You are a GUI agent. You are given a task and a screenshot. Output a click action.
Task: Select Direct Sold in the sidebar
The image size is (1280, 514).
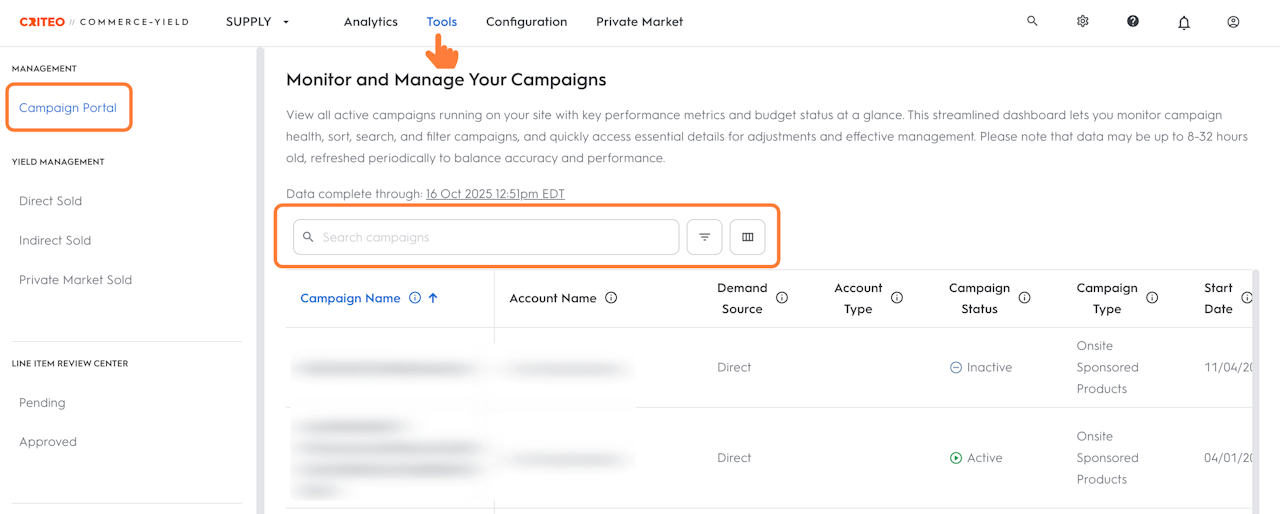point(50,201)
